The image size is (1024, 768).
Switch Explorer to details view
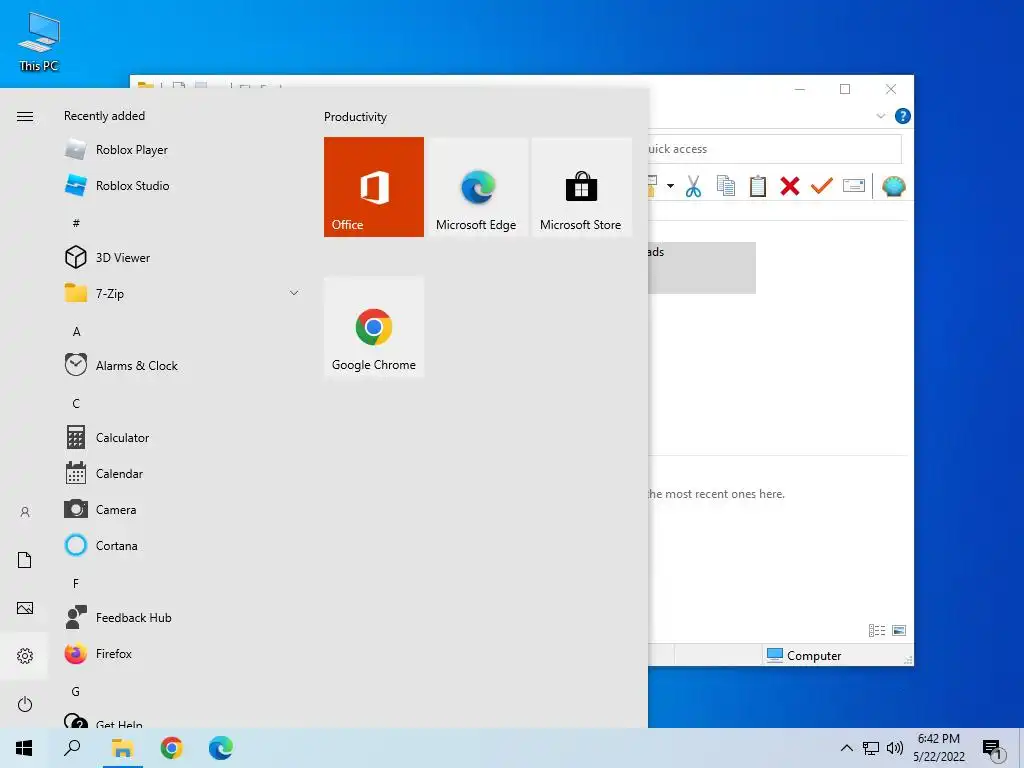[876, 630]
